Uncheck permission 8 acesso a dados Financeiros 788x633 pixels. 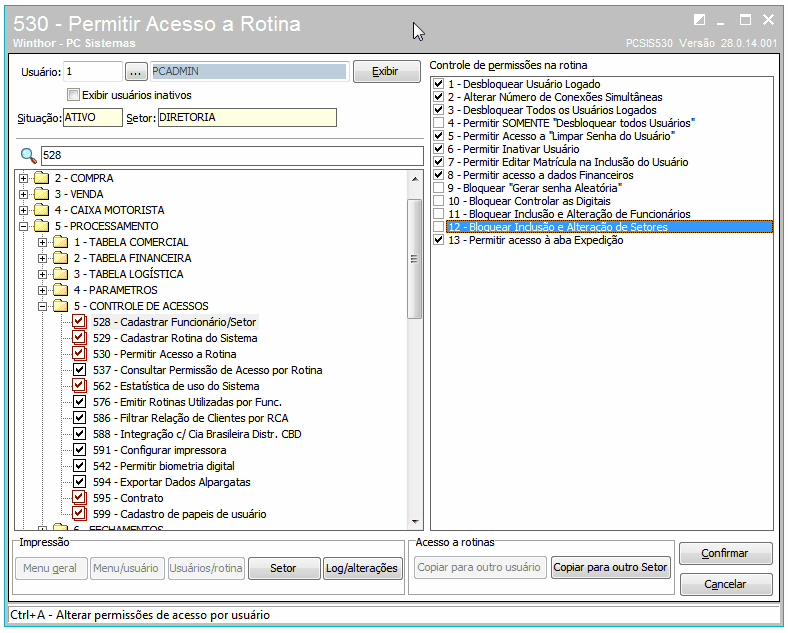(439, 175)
